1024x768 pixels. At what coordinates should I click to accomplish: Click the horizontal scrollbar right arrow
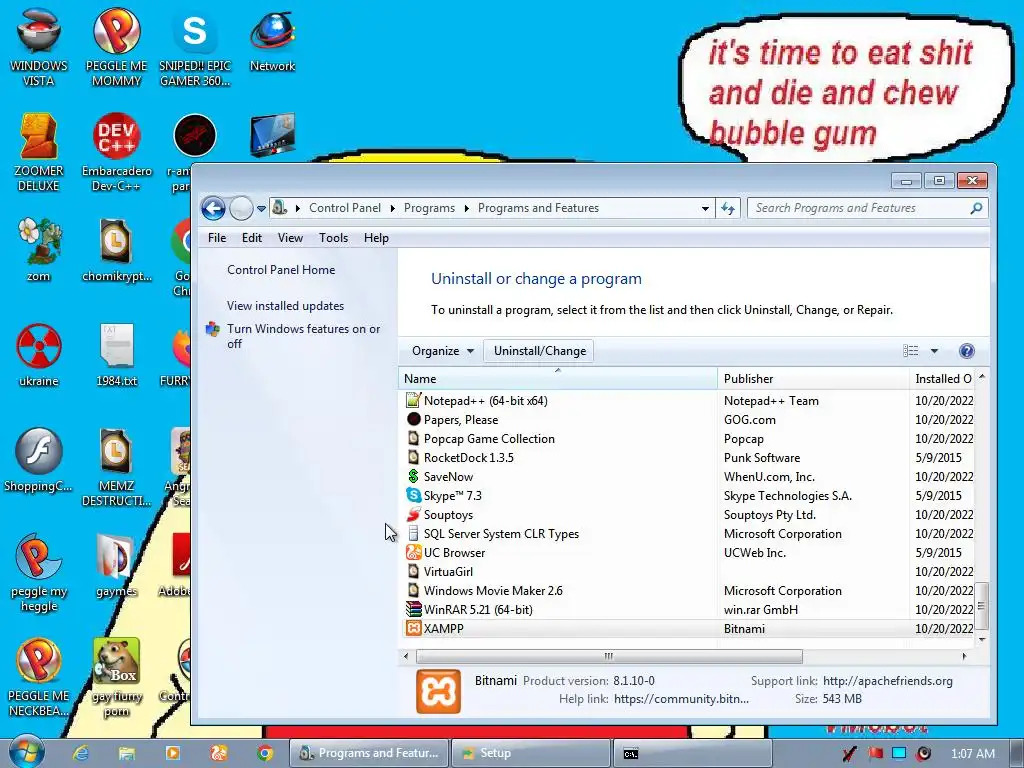click(x=965, y=656)
